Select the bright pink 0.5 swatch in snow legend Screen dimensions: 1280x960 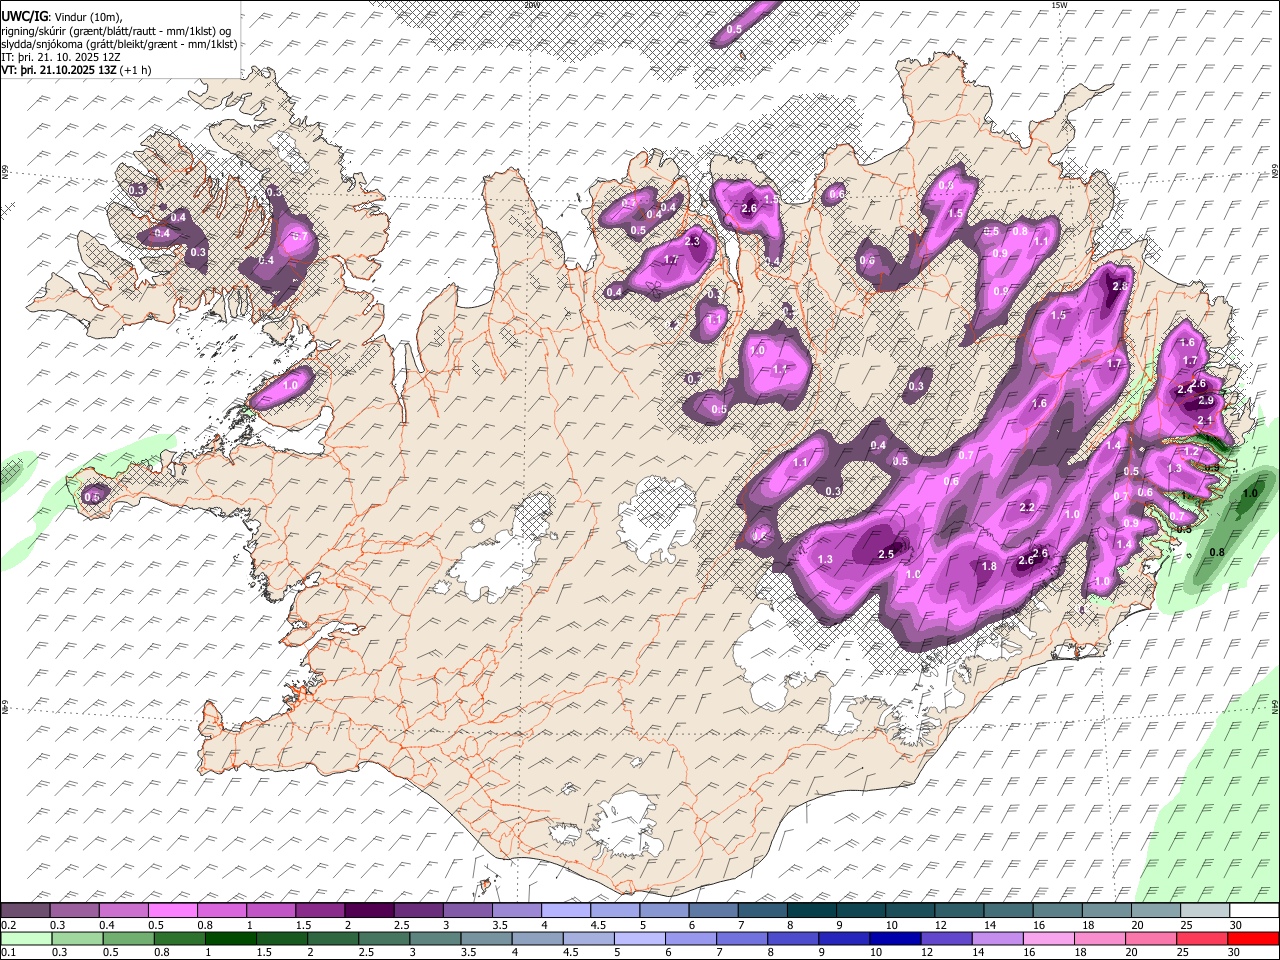click(x=172, y=911)
